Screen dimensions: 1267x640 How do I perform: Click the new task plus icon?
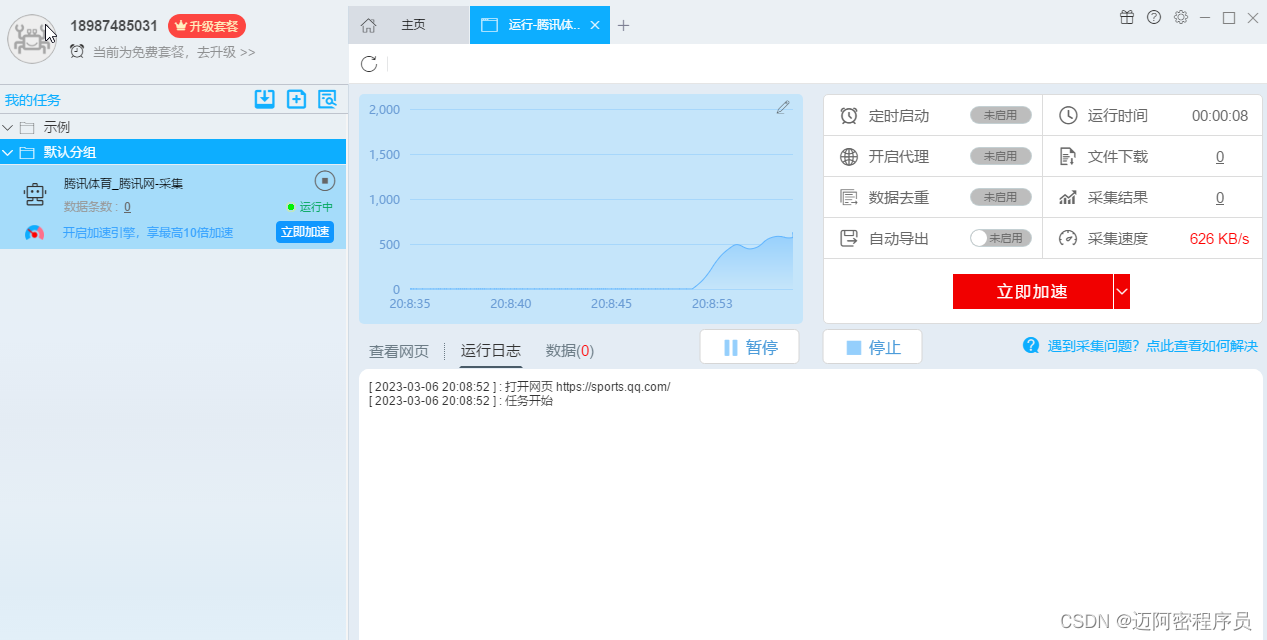(296, 99)
